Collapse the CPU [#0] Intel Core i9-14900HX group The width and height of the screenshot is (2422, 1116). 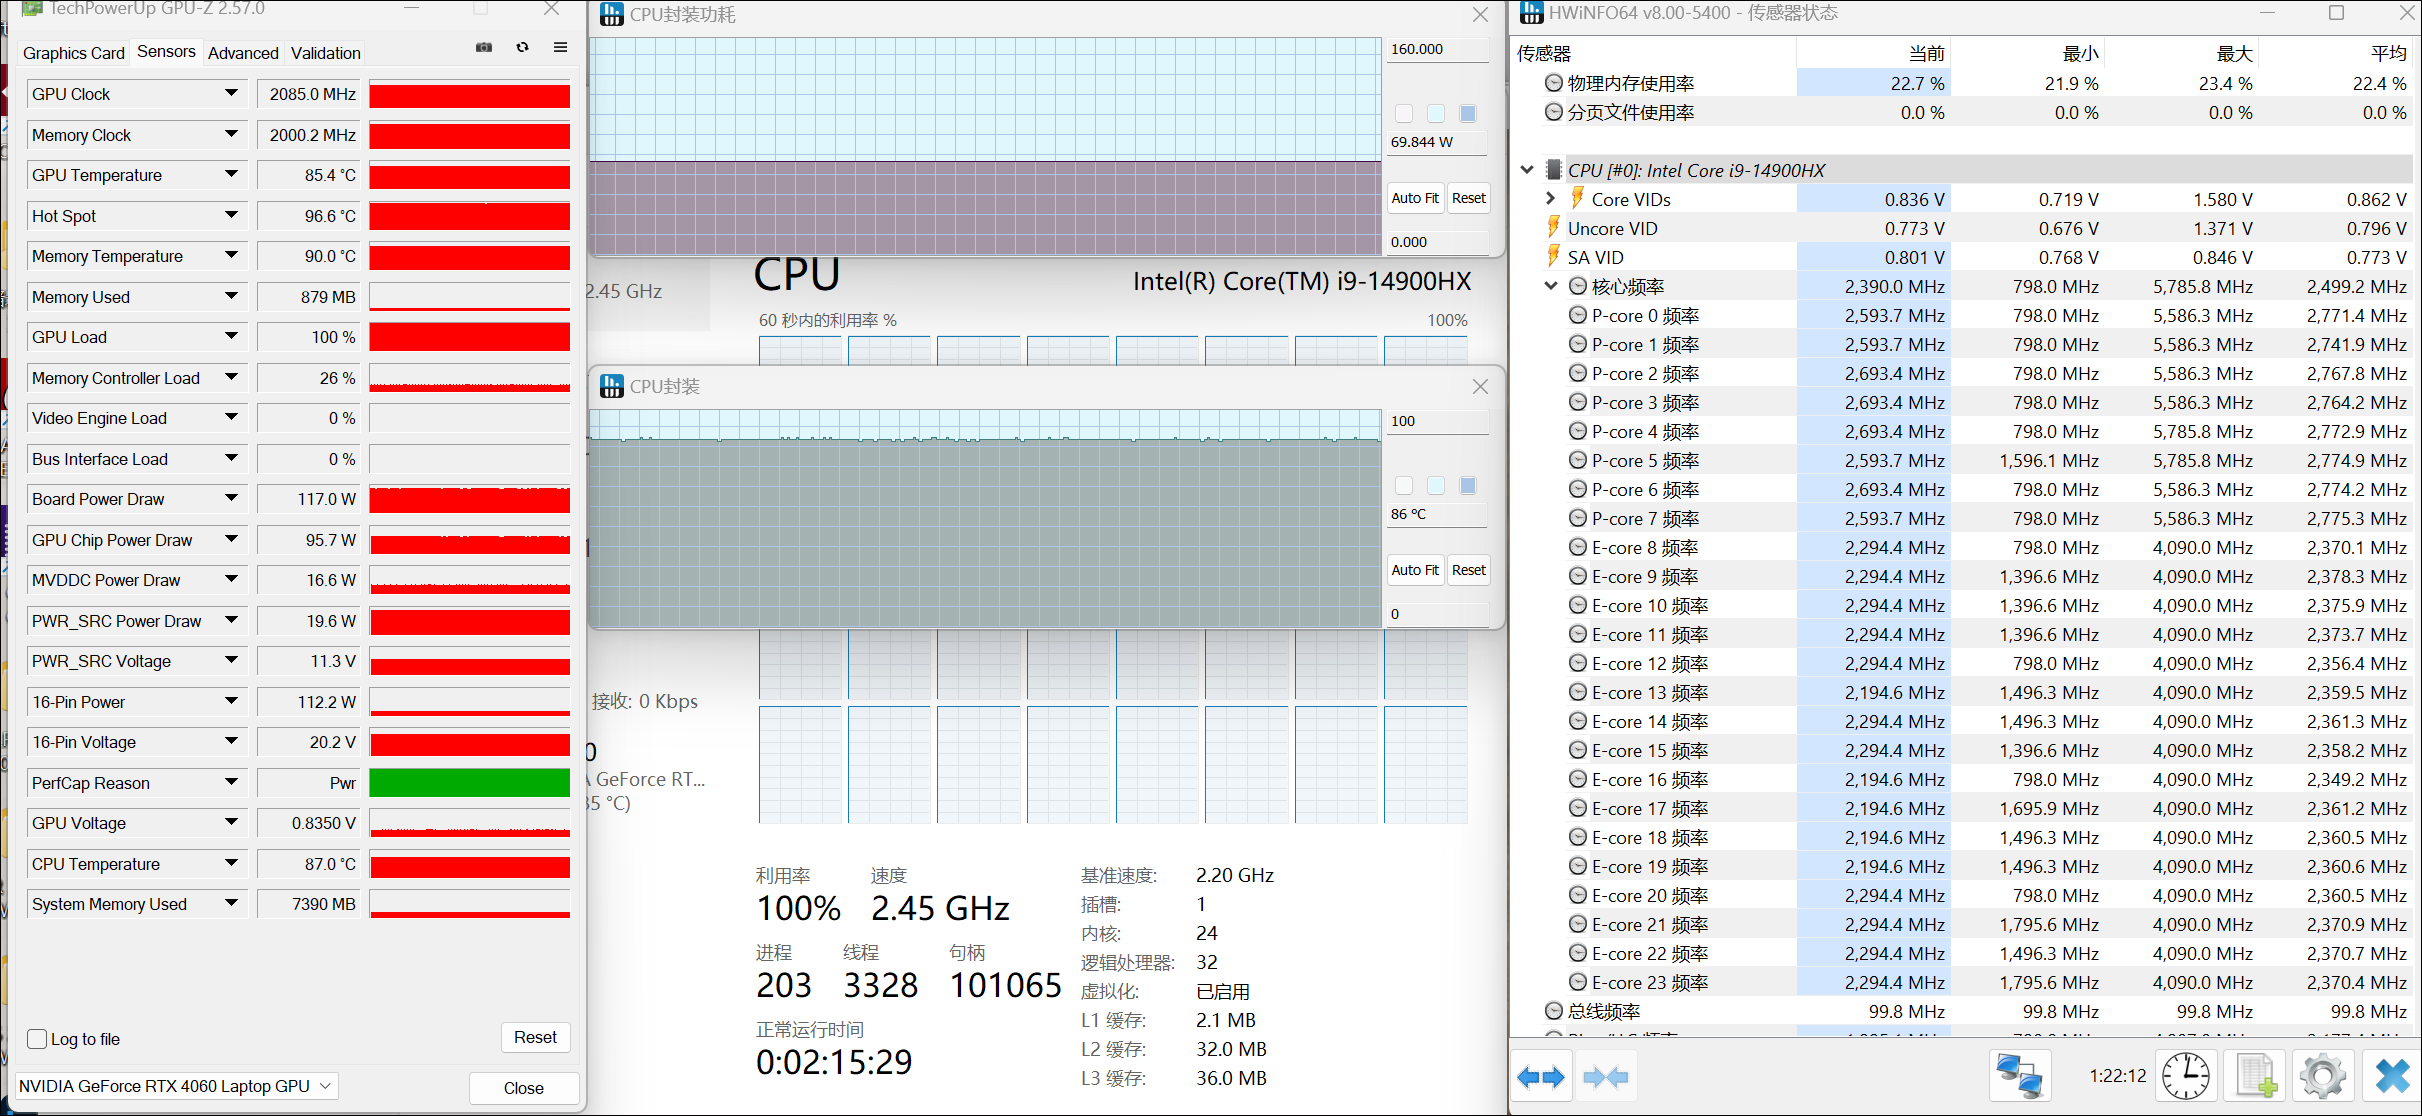click(x=1527, y=170)
